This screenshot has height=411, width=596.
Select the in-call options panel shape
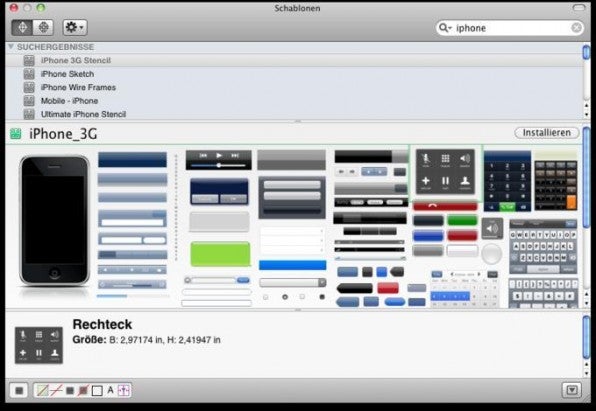pos(445,172)
